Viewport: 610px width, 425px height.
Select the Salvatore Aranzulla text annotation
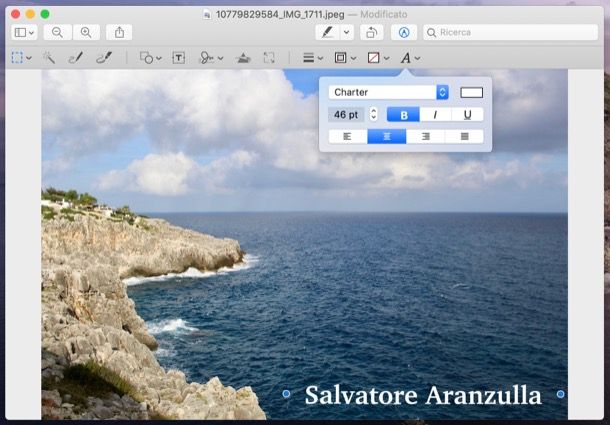(423, 395)
